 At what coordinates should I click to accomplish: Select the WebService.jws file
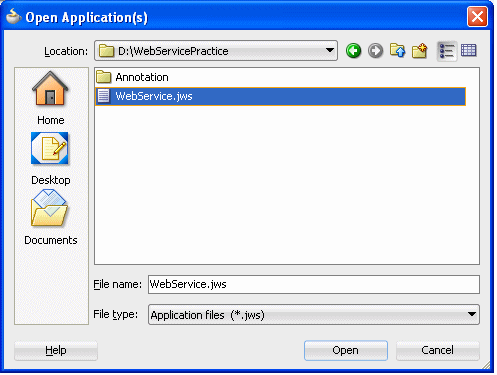click(x=280, y=96)
